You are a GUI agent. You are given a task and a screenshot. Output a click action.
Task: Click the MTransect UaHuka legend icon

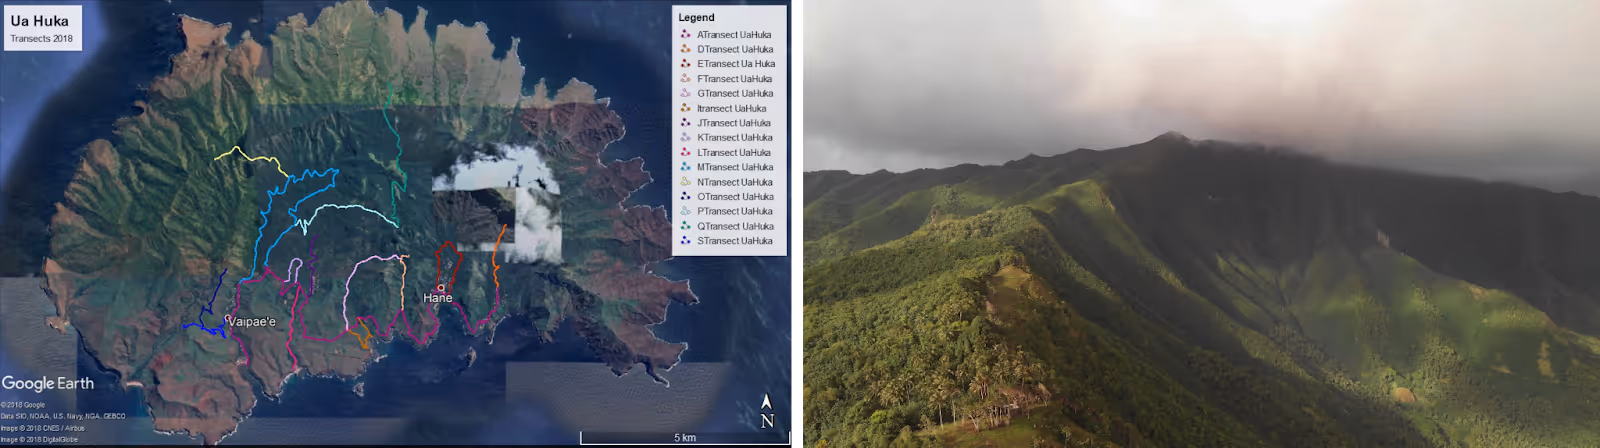[685, 167]
